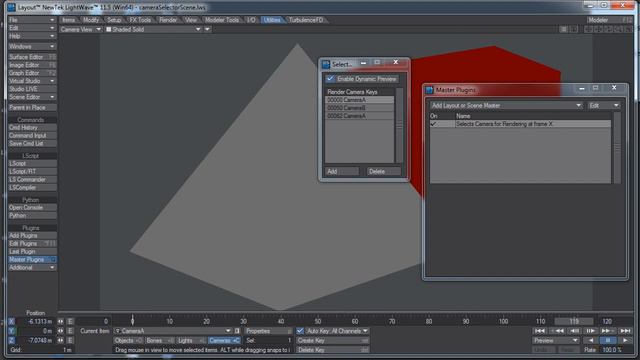Screen dimensions: 640x360
Task: Select the 00050 CameraB key row
Action: point(359,108)
